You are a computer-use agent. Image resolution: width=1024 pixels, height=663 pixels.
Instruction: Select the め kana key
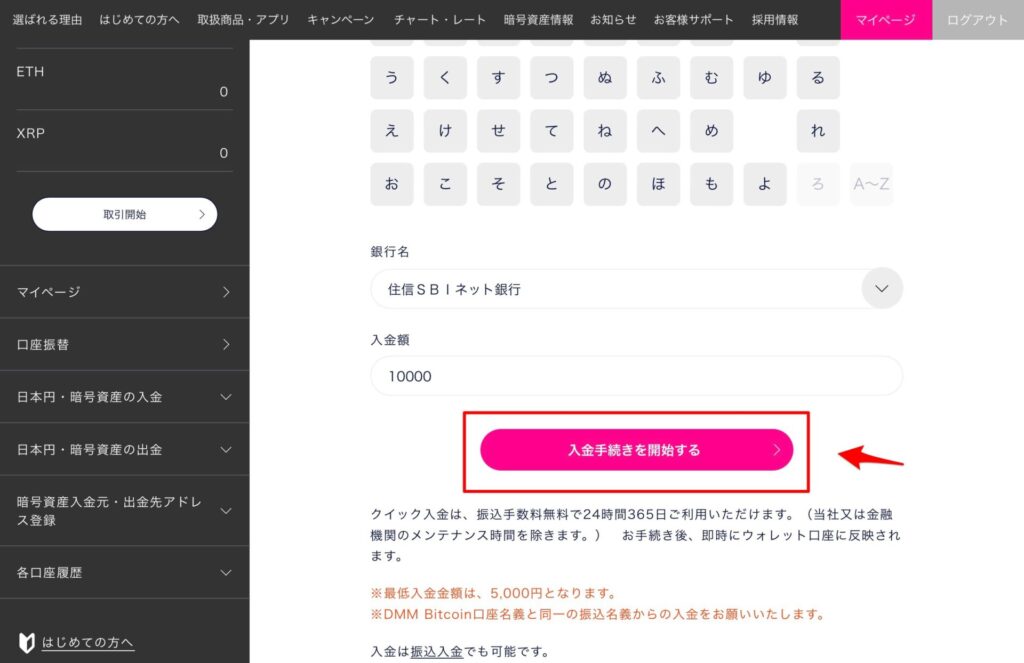coord(711,131)
